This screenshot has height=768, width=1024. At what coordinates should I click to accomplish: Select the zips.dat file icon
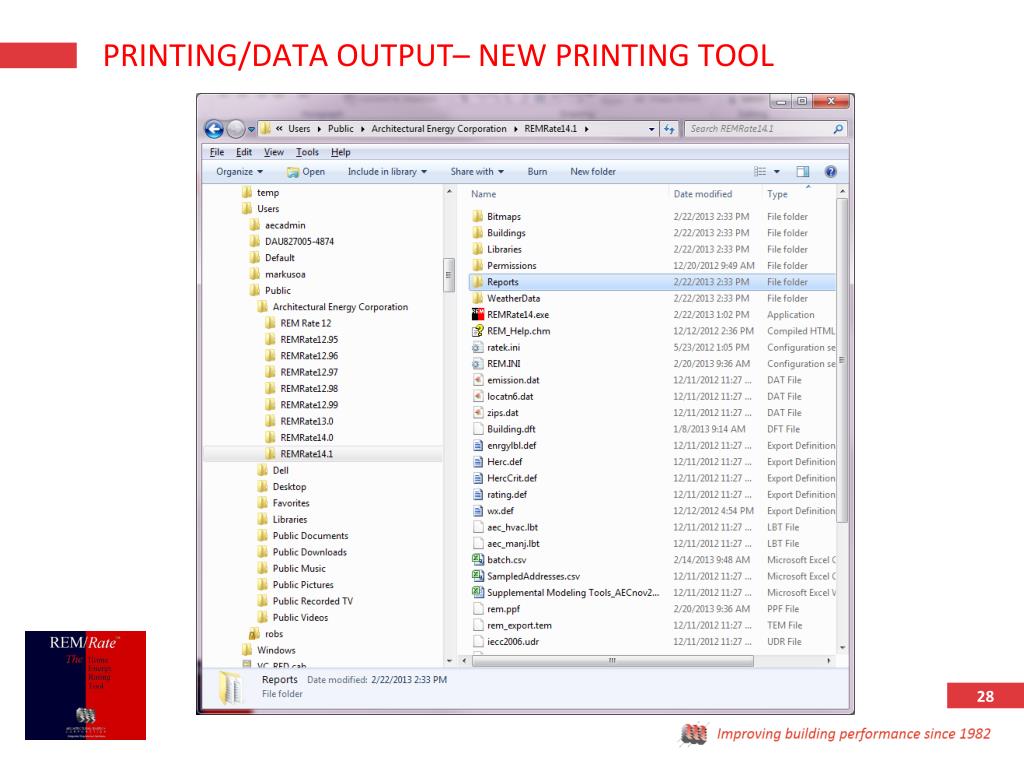point(477,413)
